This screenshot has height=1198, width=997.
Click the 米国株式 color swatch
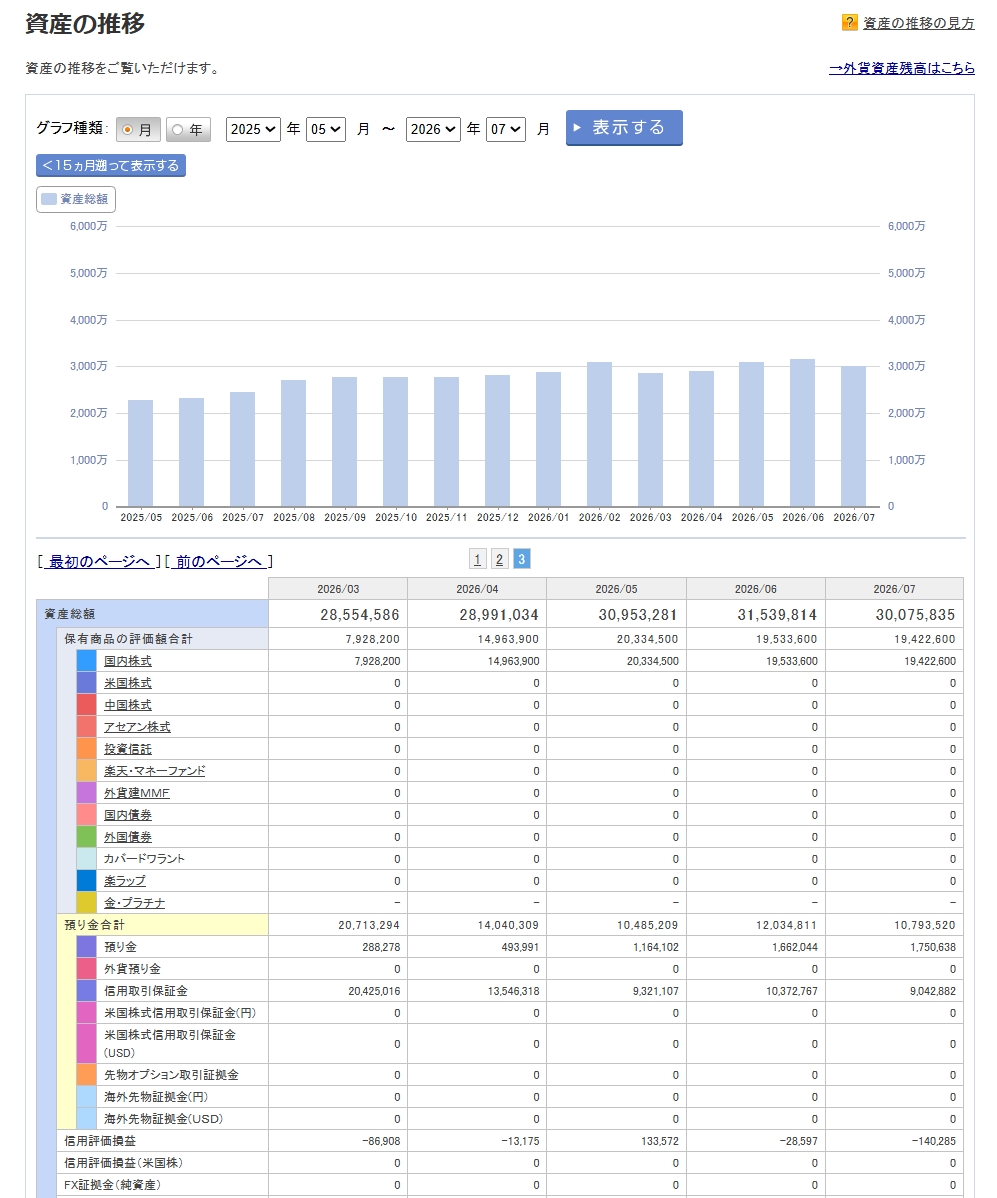[86, 683]
